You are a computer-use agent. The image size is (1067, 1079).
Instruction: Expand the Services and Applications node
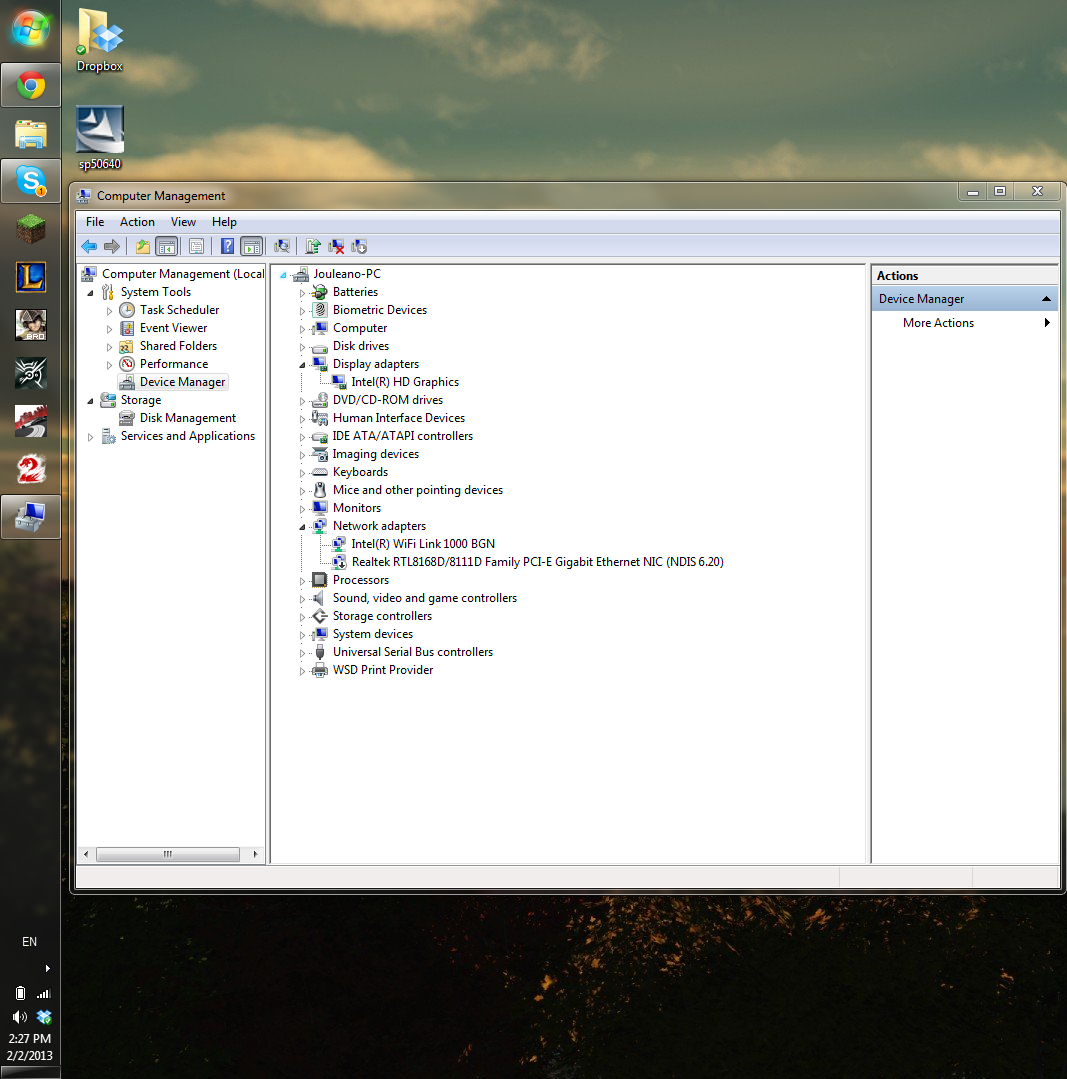click(91, 437)
